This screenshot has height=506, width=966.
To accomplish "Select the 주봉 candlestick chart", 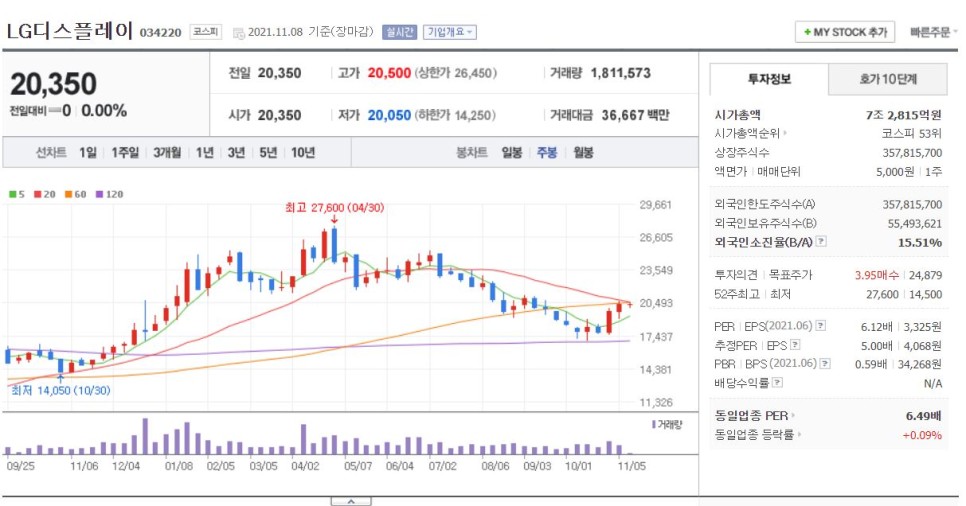I will (546, 152).
